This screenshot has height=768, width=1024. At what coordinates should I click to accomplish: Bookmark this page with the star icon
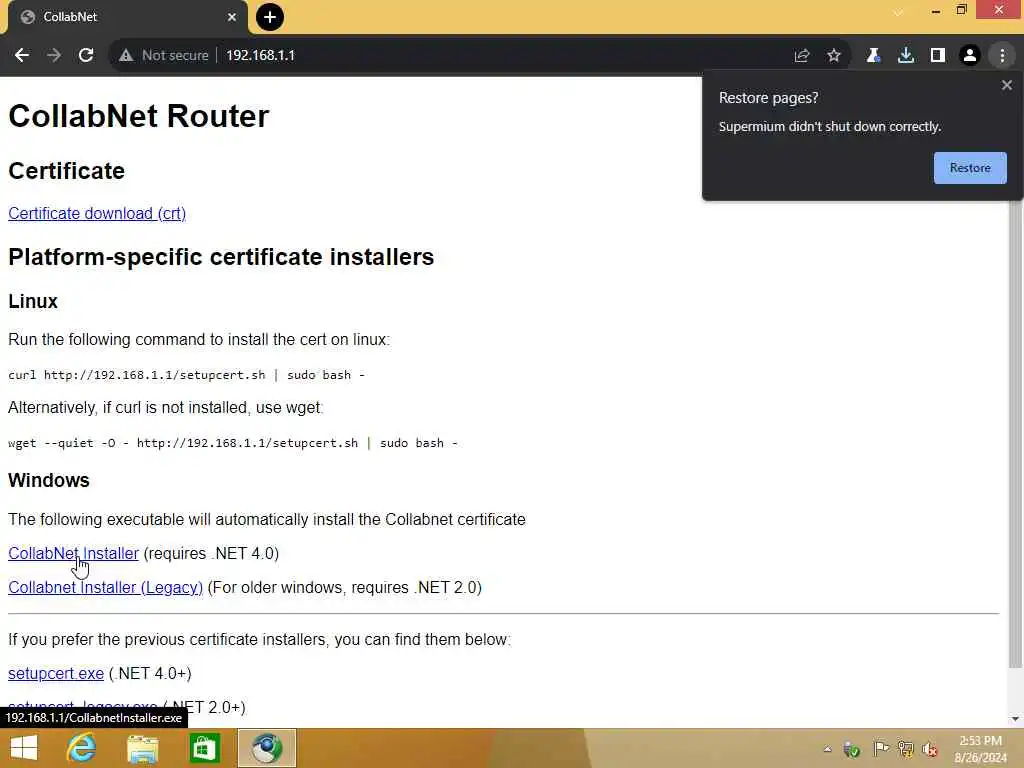(x=834, y=56)
